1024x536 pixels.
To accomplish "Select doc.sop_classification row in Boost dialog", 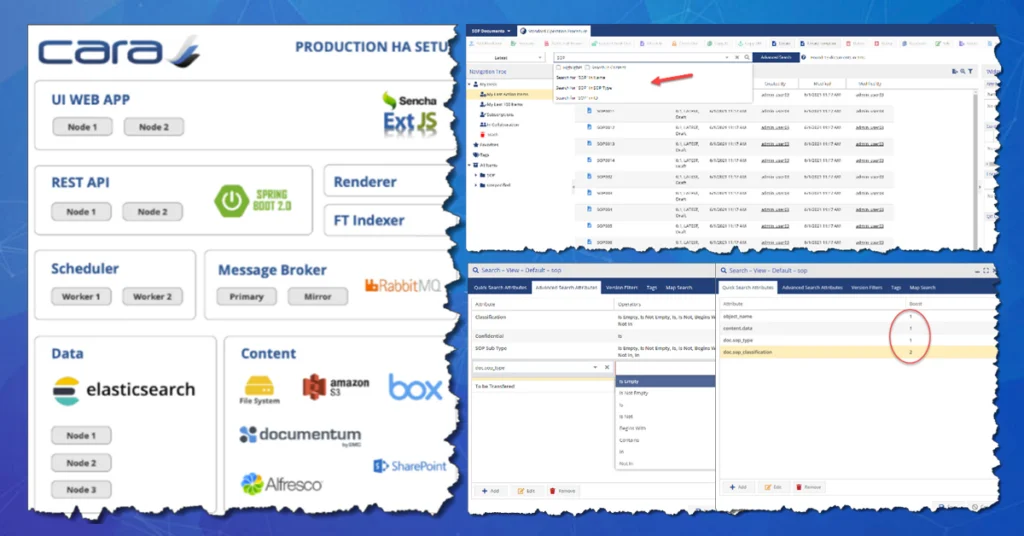I will click(x=857, y=352).
